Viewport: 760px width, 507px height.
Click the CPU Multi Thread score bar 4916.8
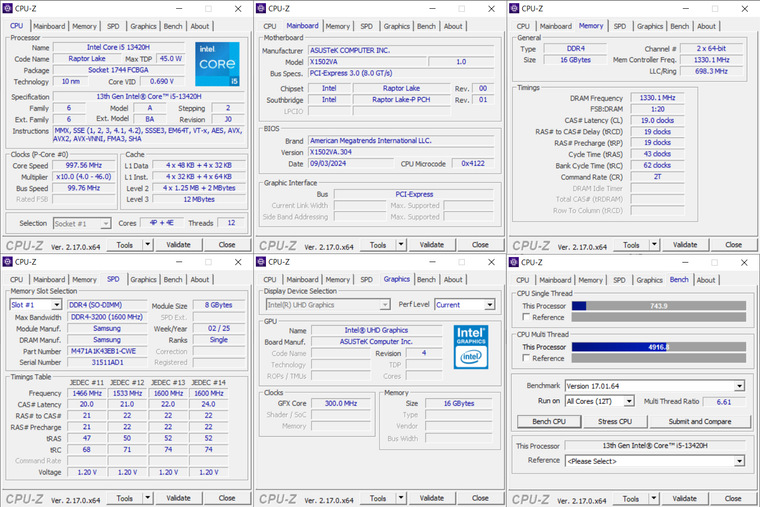[659, 347]
